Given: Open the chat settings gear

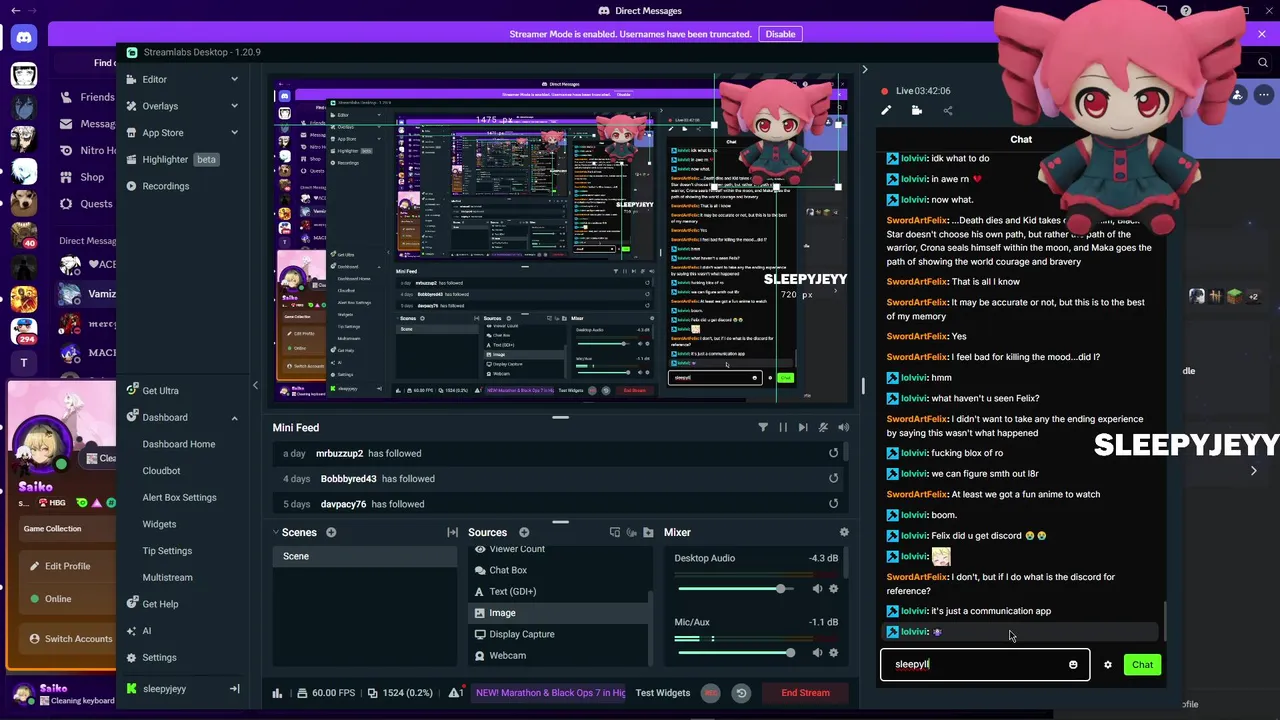Looking at the screenshot, I should click(x=1107, y=665).
